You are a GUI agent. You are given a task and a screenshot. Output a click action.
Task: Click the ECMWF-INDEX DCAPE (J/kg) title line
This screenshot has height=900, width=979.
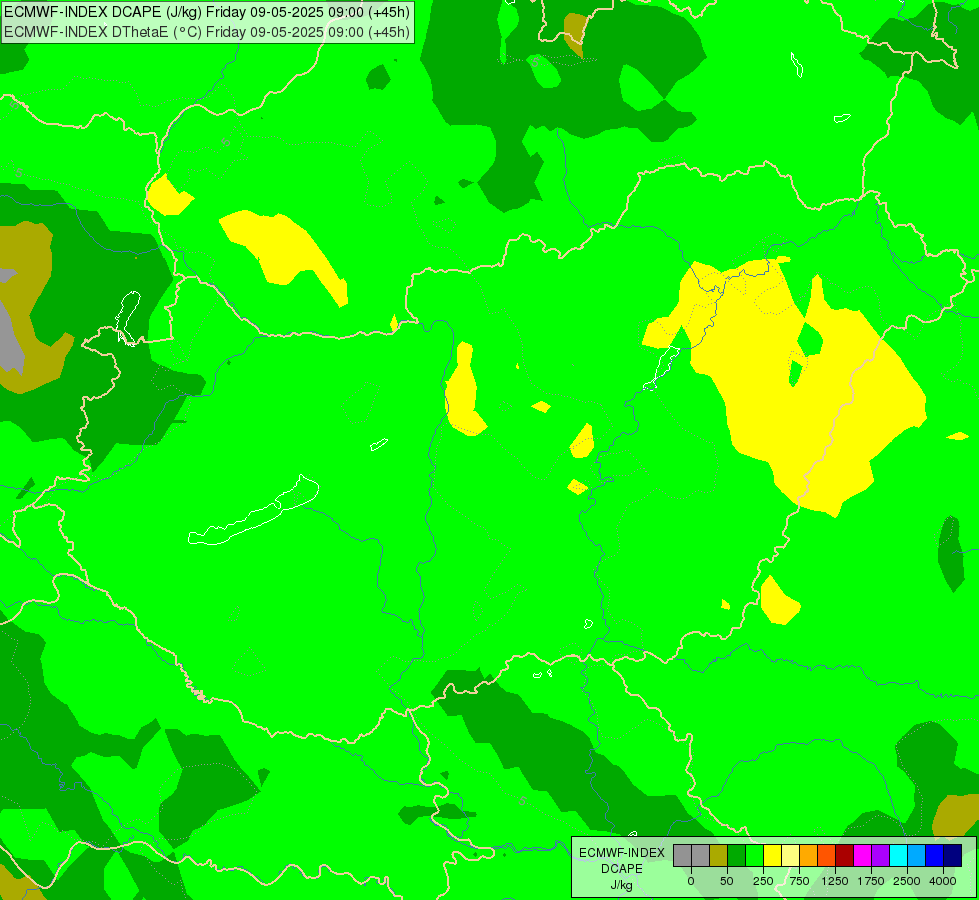207,12
